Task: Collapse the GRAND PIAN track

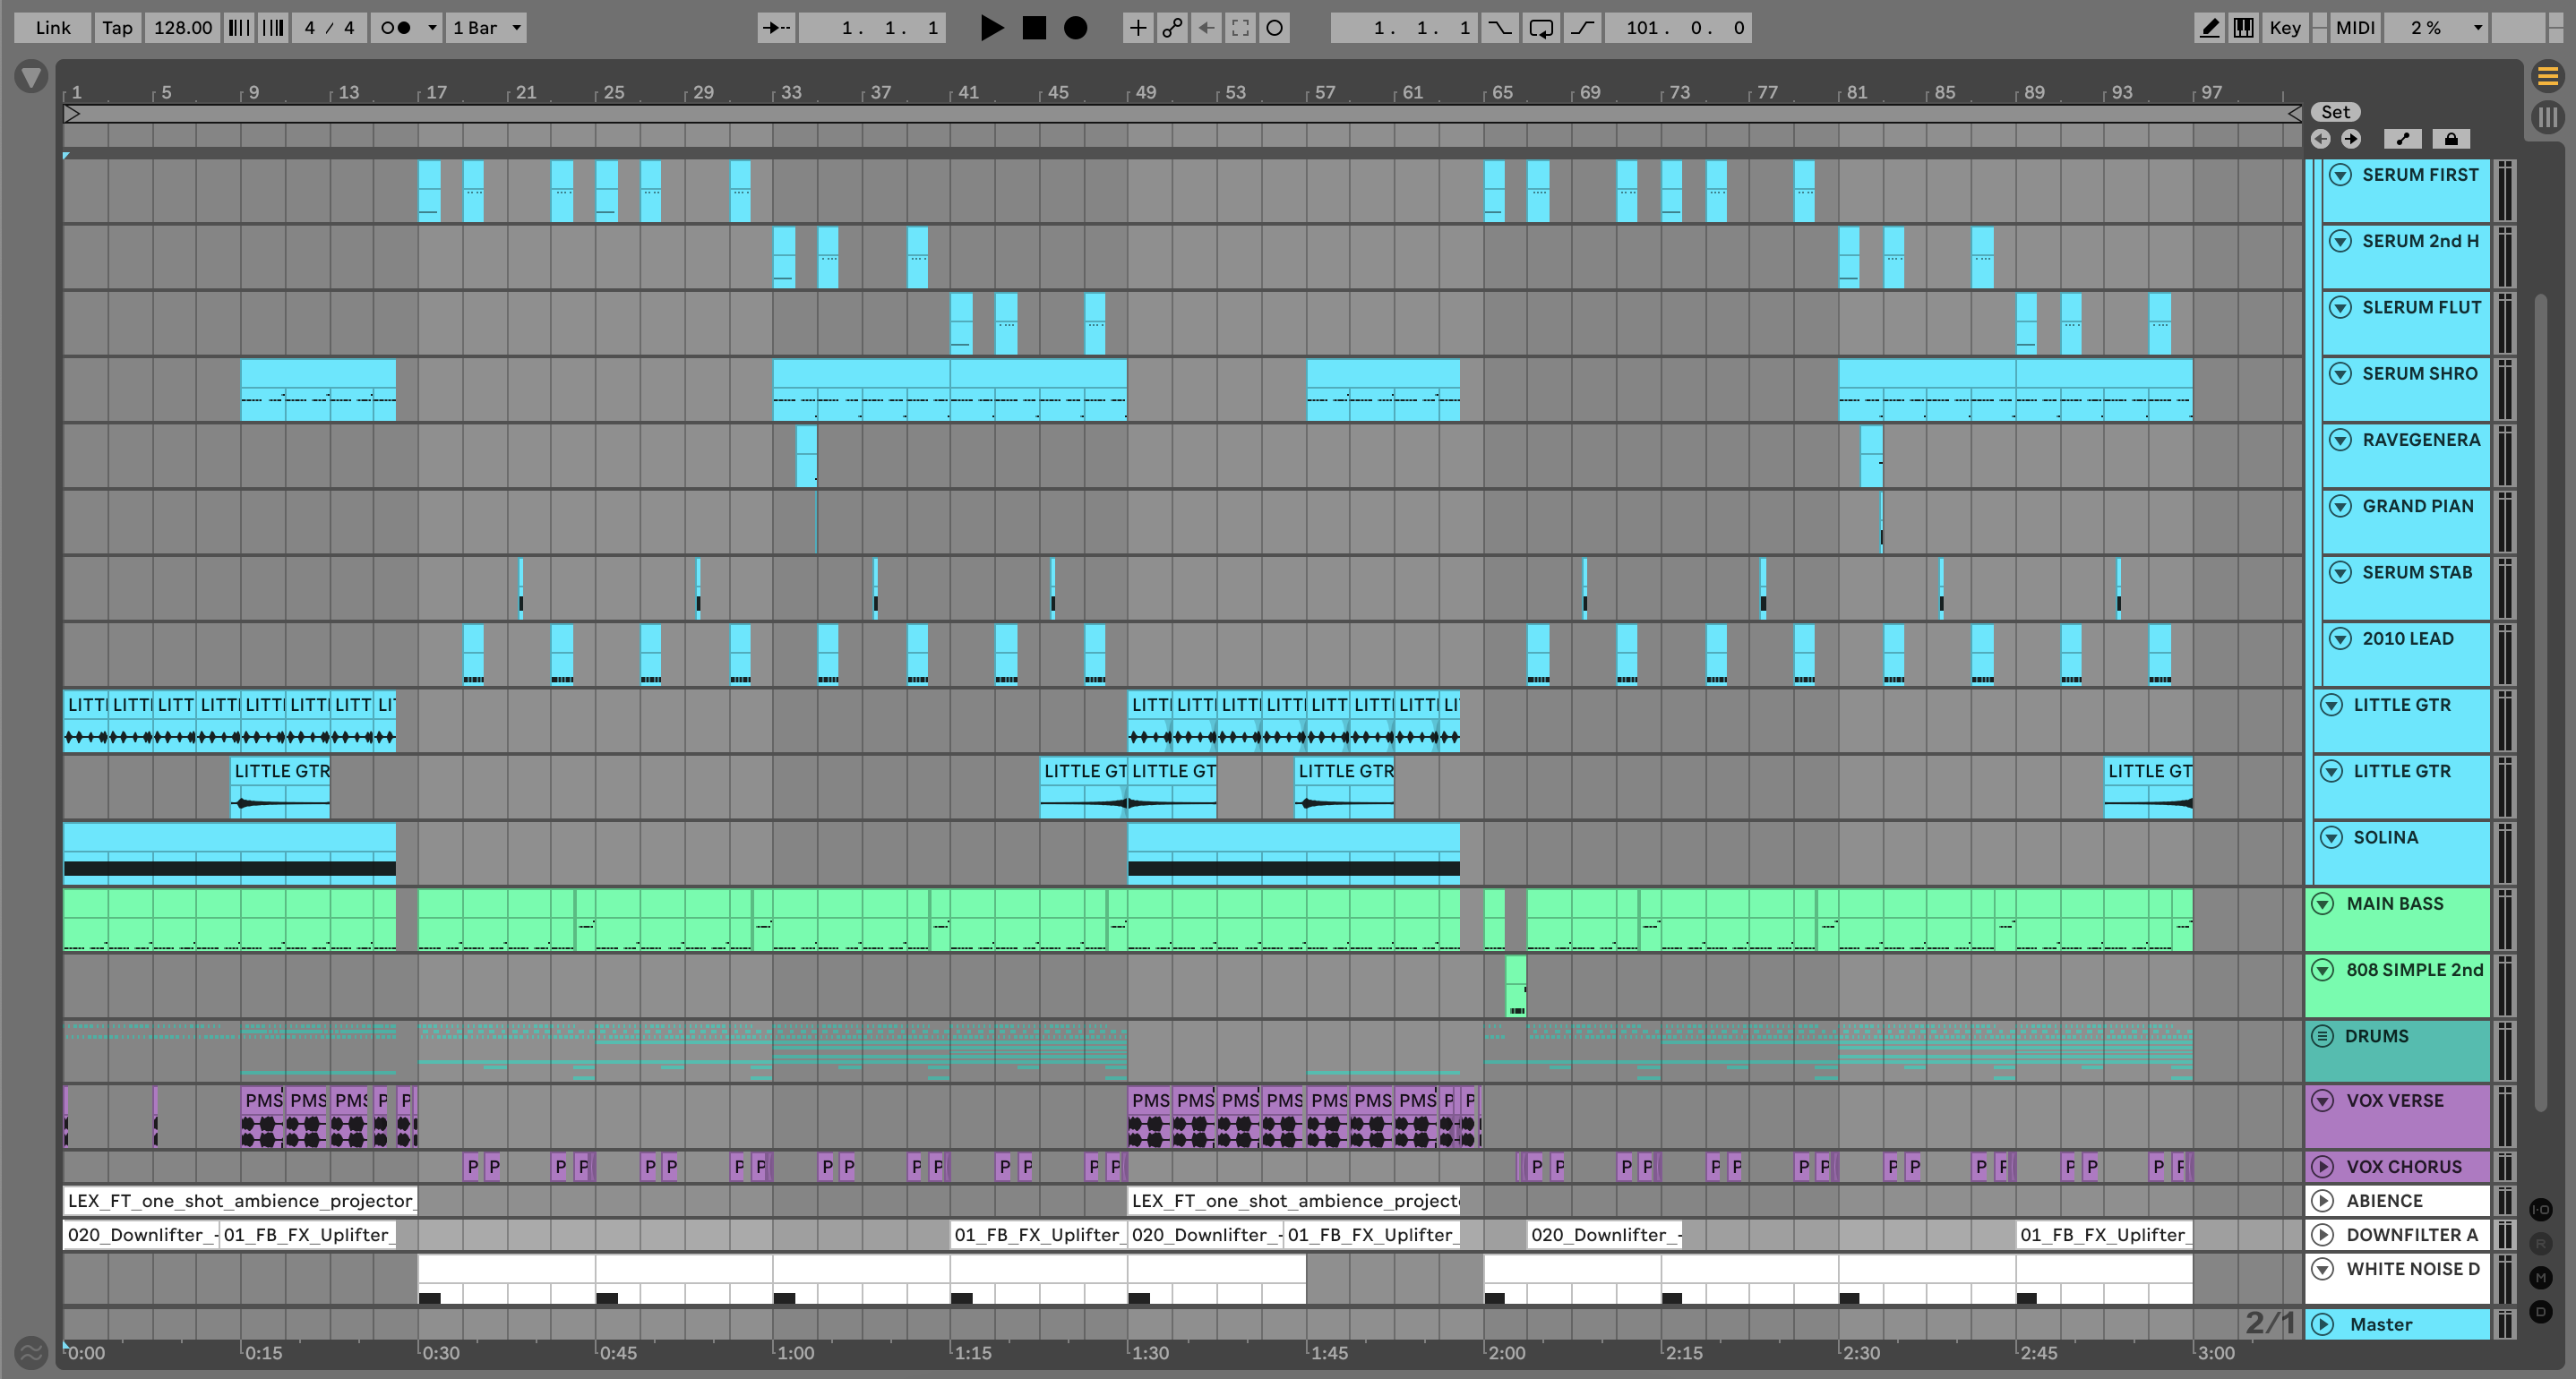Action: click(x=2340, y=506)
